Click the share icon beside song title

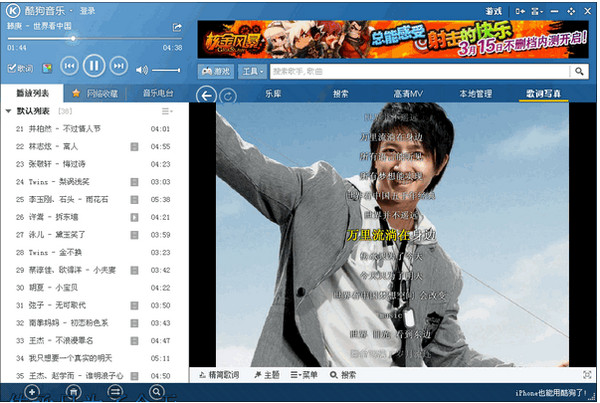(177, 28)
